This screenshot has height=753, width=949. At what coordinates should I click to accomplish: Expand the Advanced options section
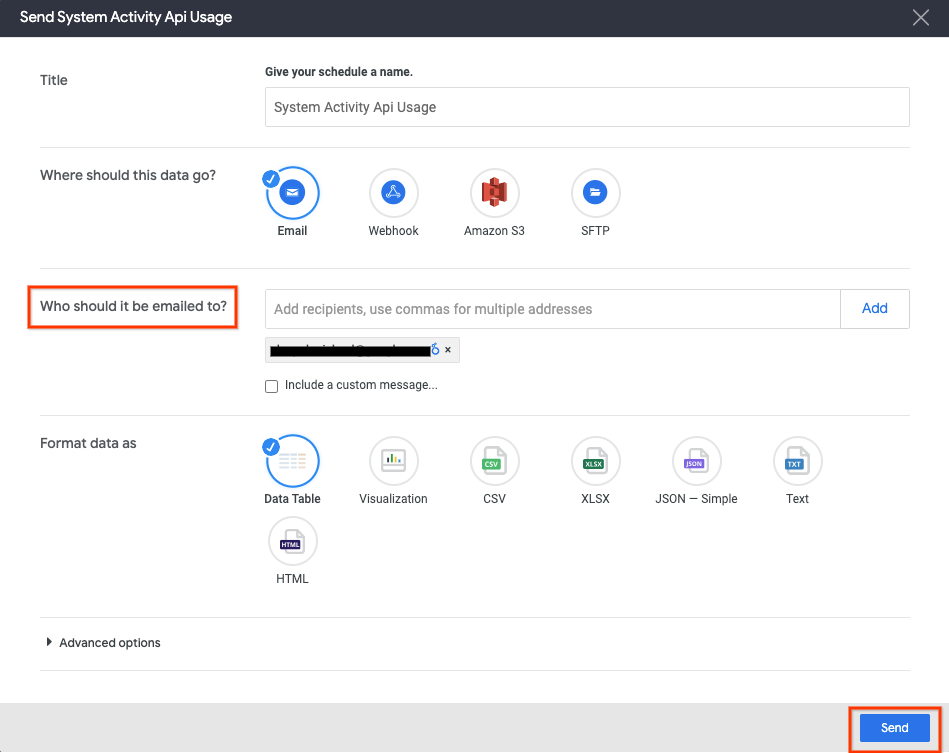[102, 643]
